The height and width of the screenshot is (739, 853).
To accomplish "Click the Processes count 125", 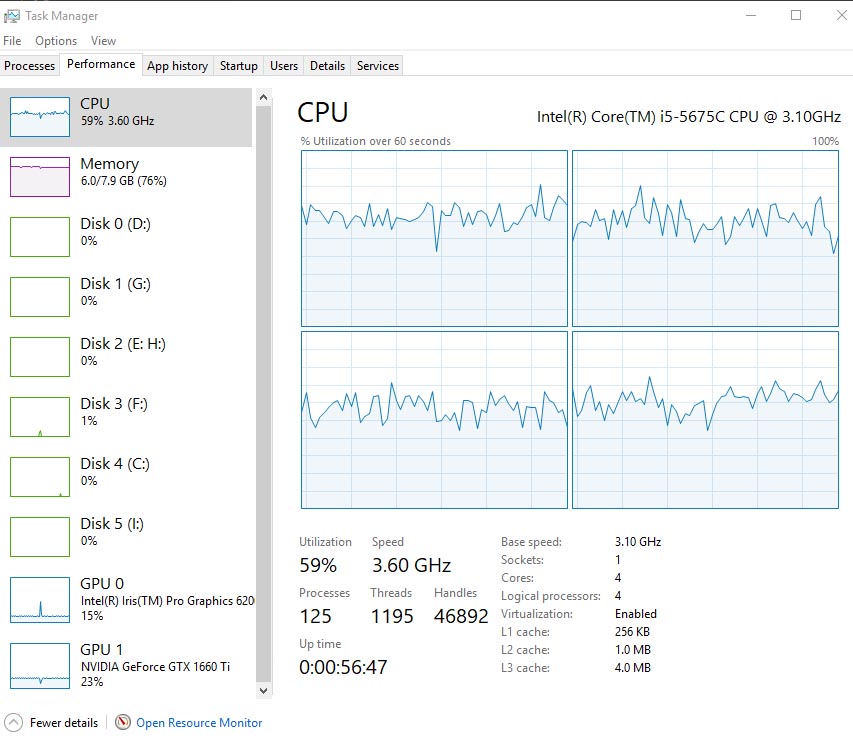I will (316, 616).
